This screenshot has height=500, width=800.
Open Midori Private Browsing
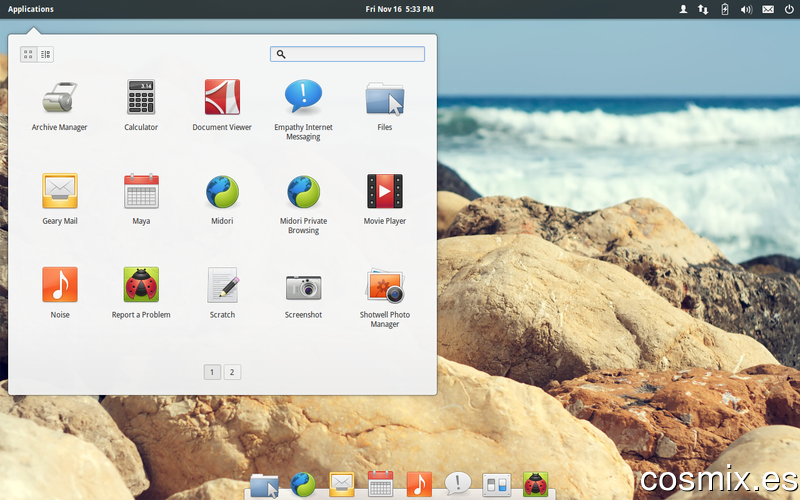(x=303, y=204)
